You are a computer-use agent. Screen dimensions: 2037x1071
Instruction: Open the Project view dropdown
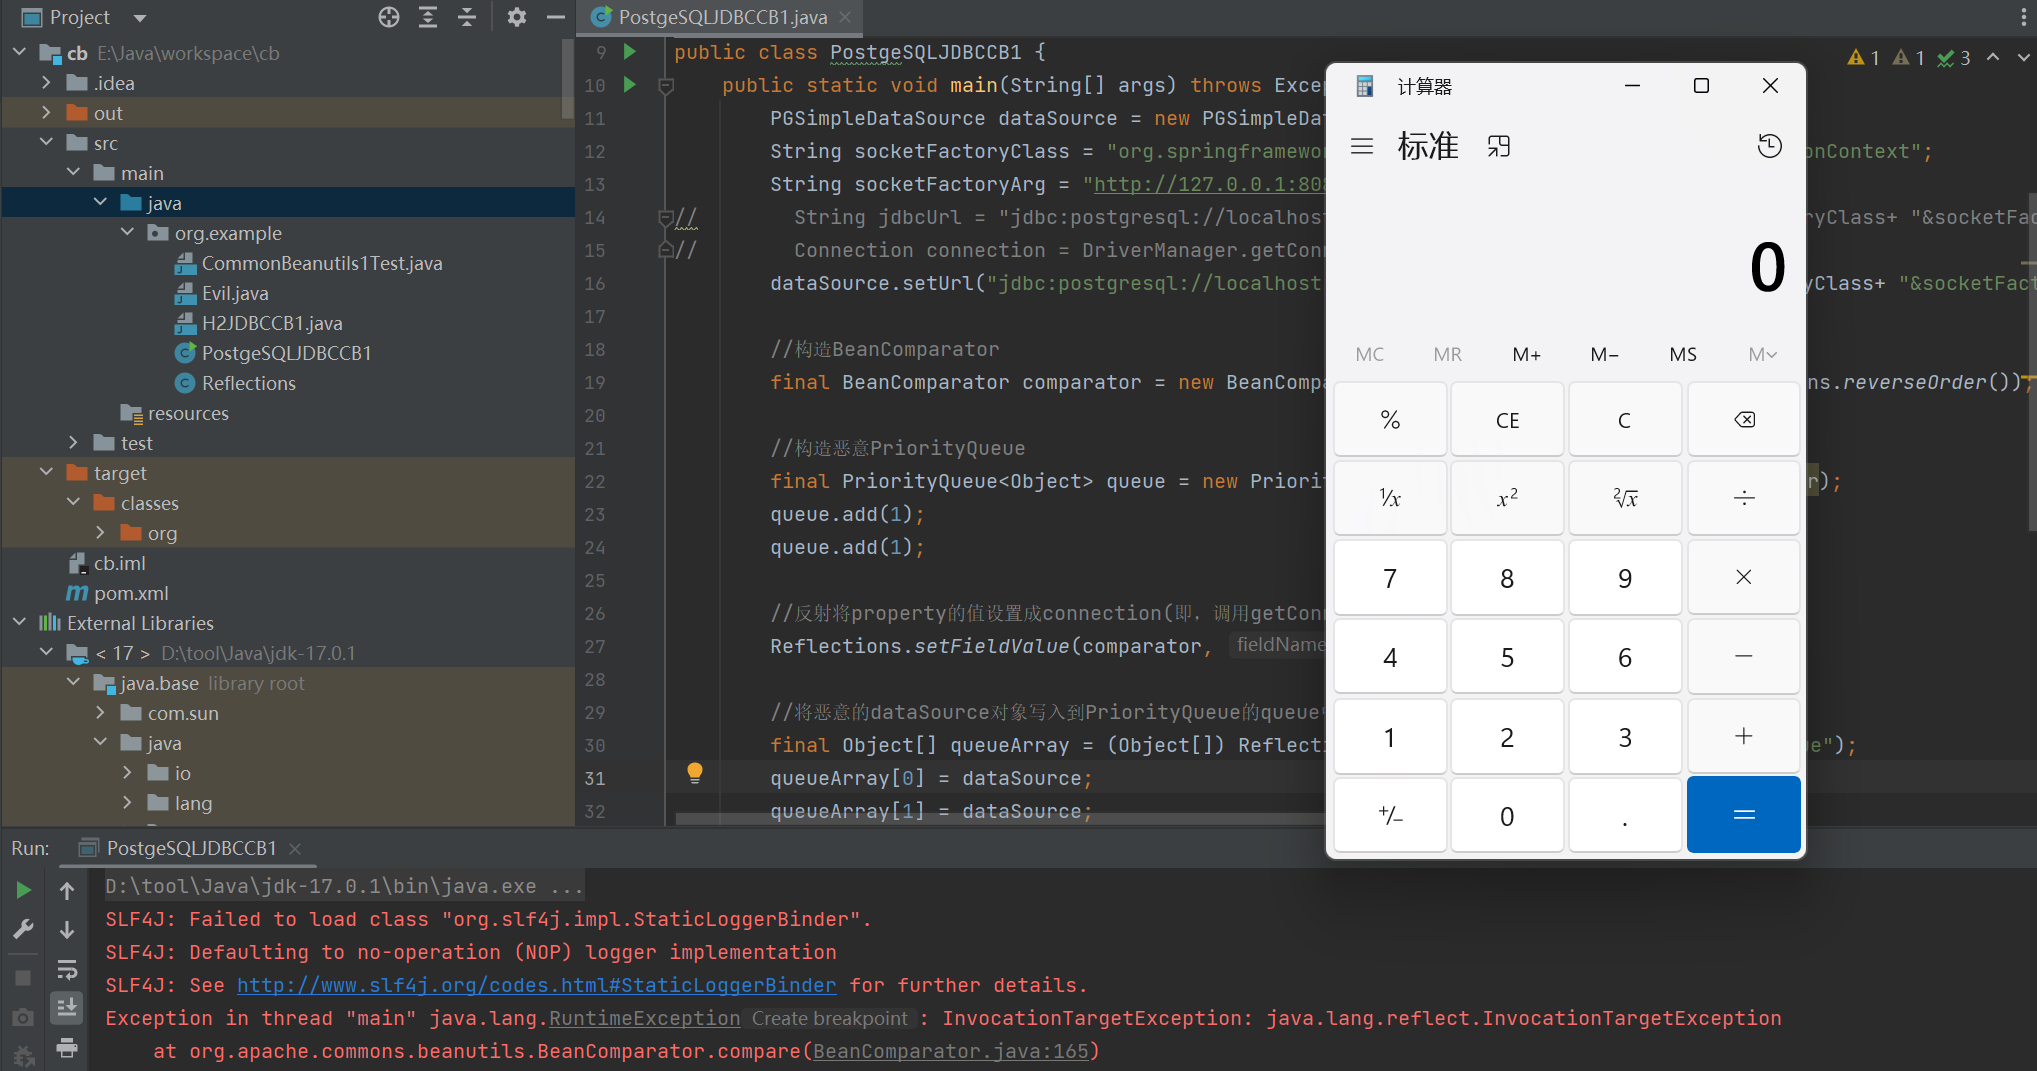[x=140, y=18]
